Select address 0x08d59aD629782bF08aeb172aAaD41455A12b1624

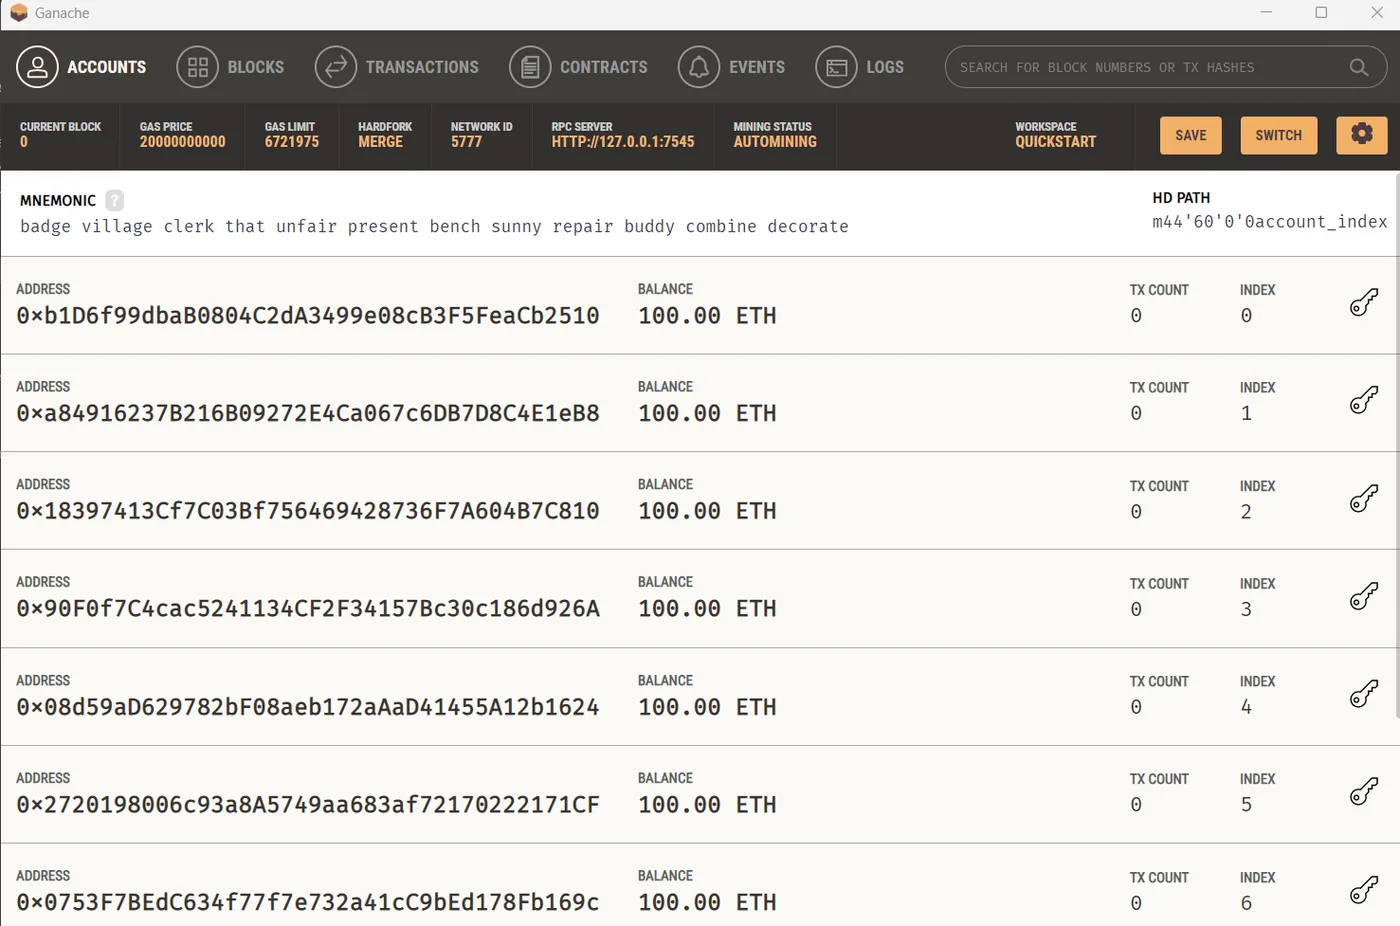[308, 707]
